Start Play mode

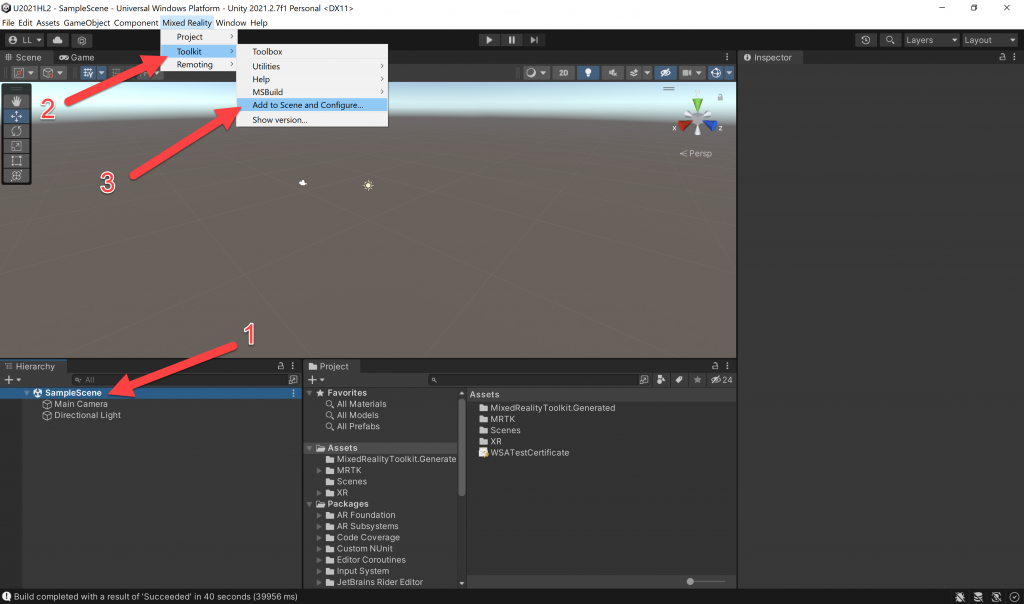click(488, 40)
